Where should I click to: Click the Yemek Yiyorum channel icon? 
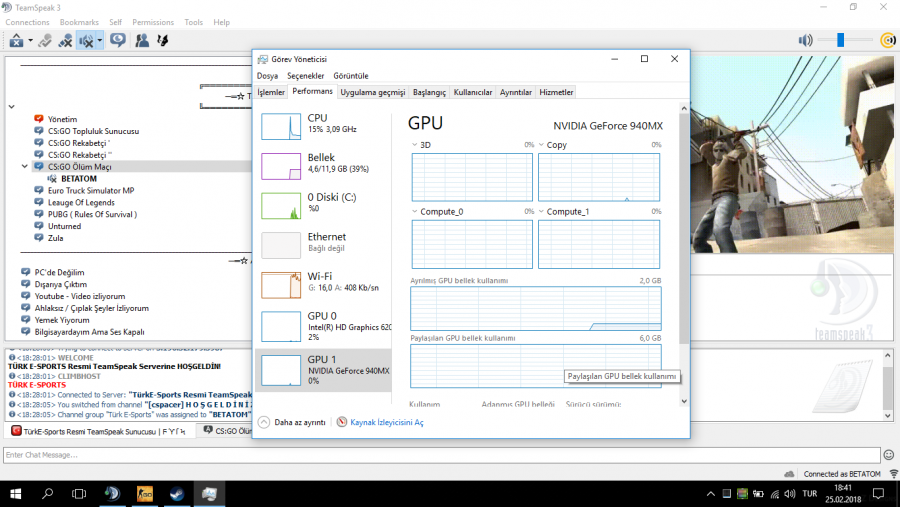coord(25,320)
